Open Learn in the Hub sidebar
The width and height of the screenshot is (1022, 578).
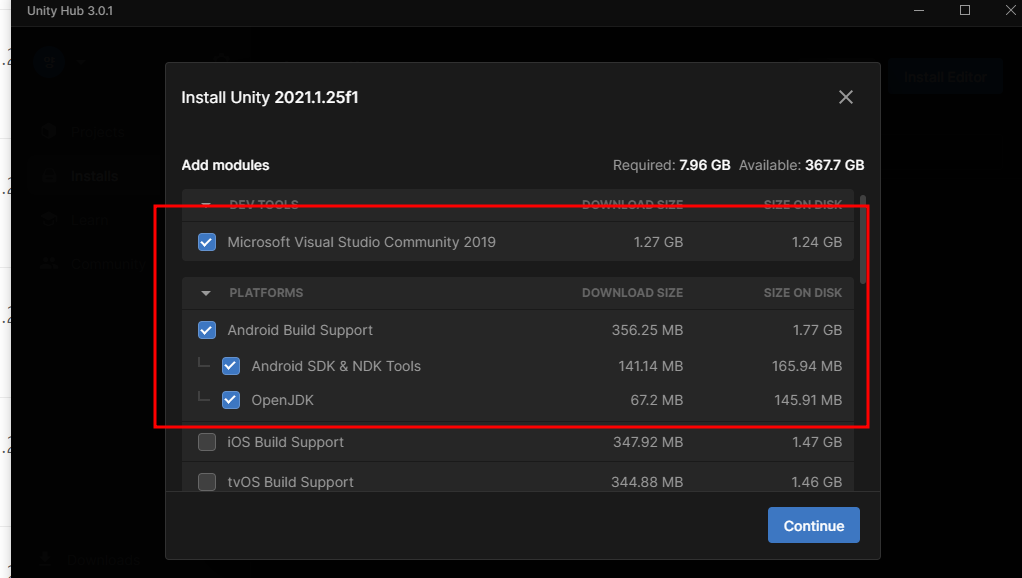point(90,220)
